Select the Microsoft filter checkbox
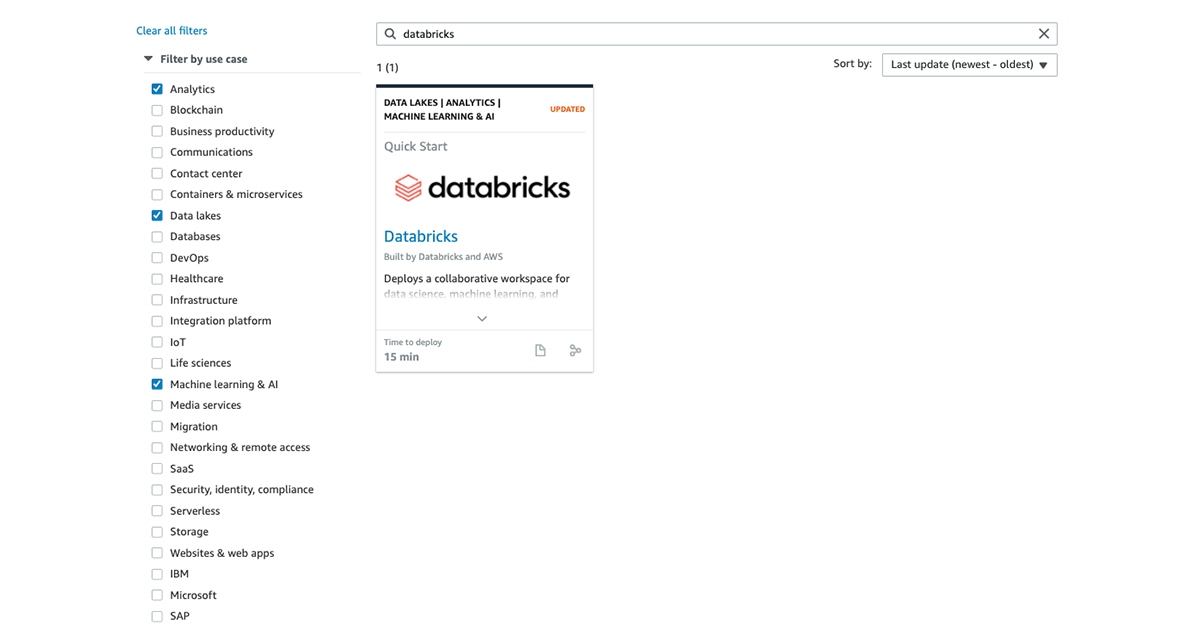This screenshot has height=630, width=1200. (157, 595)
